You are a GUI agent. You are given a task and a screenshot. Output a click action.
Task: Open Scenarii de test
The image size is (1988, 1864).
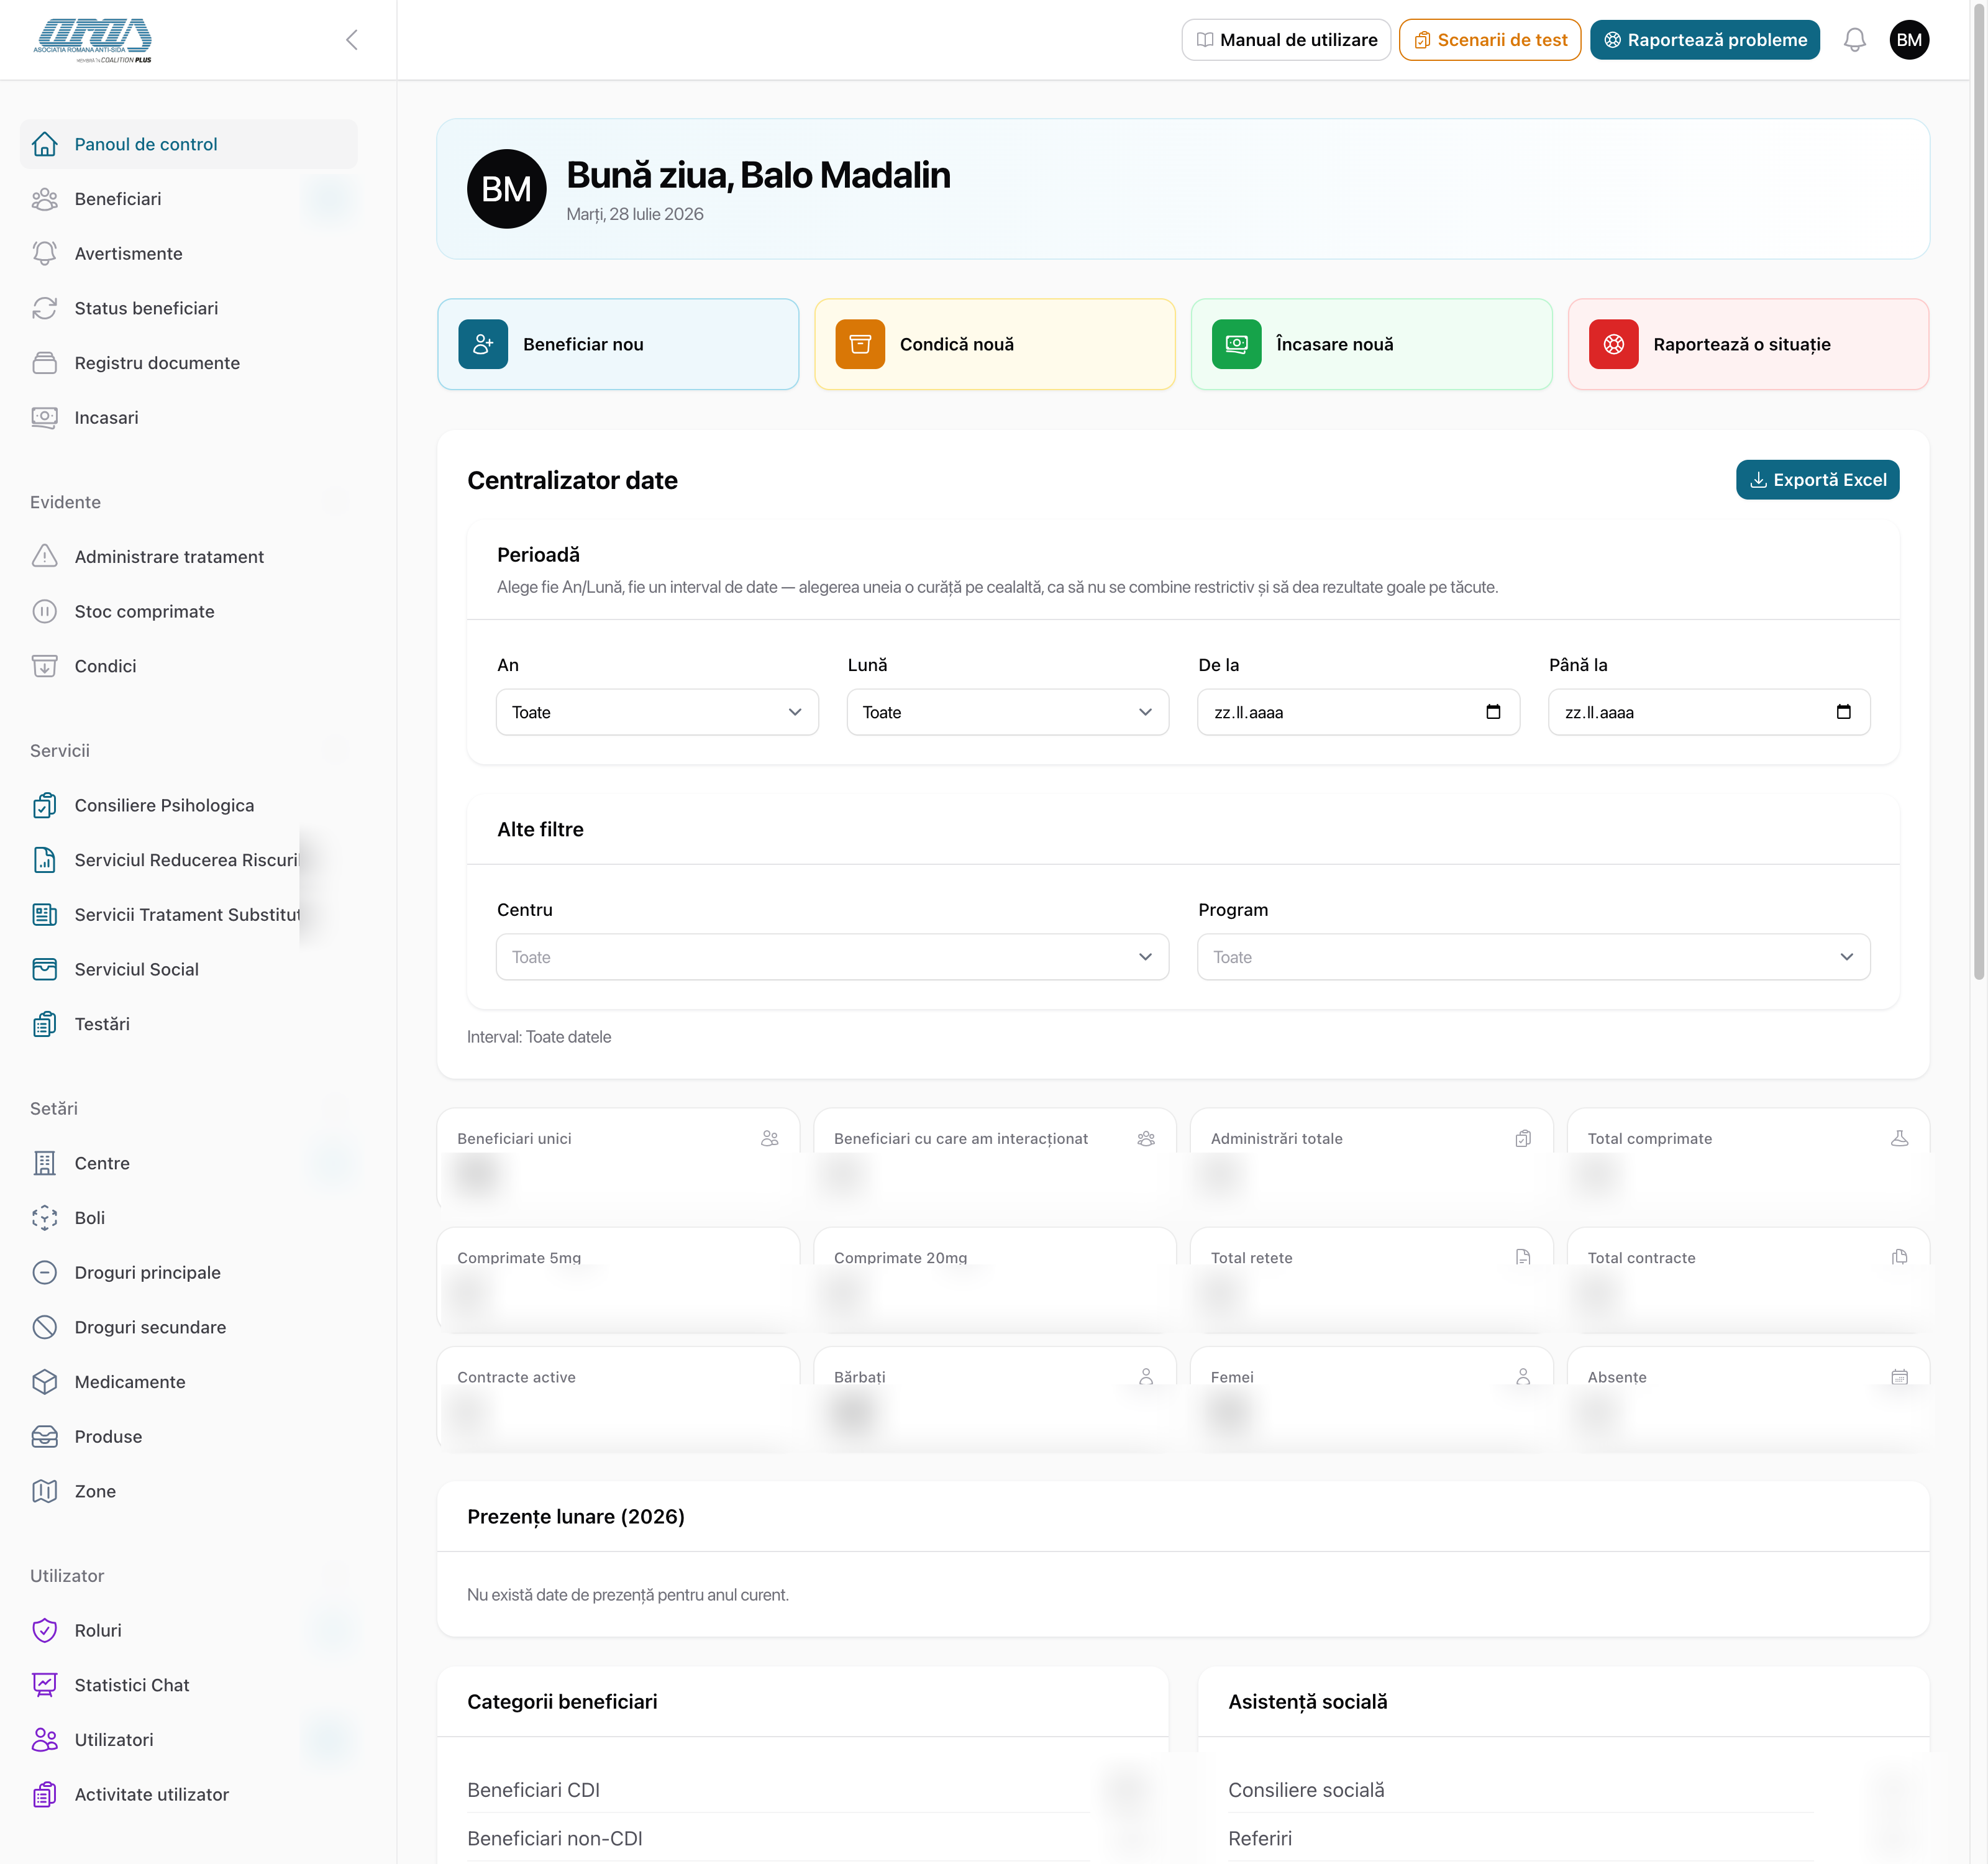tap(1490, 40)
